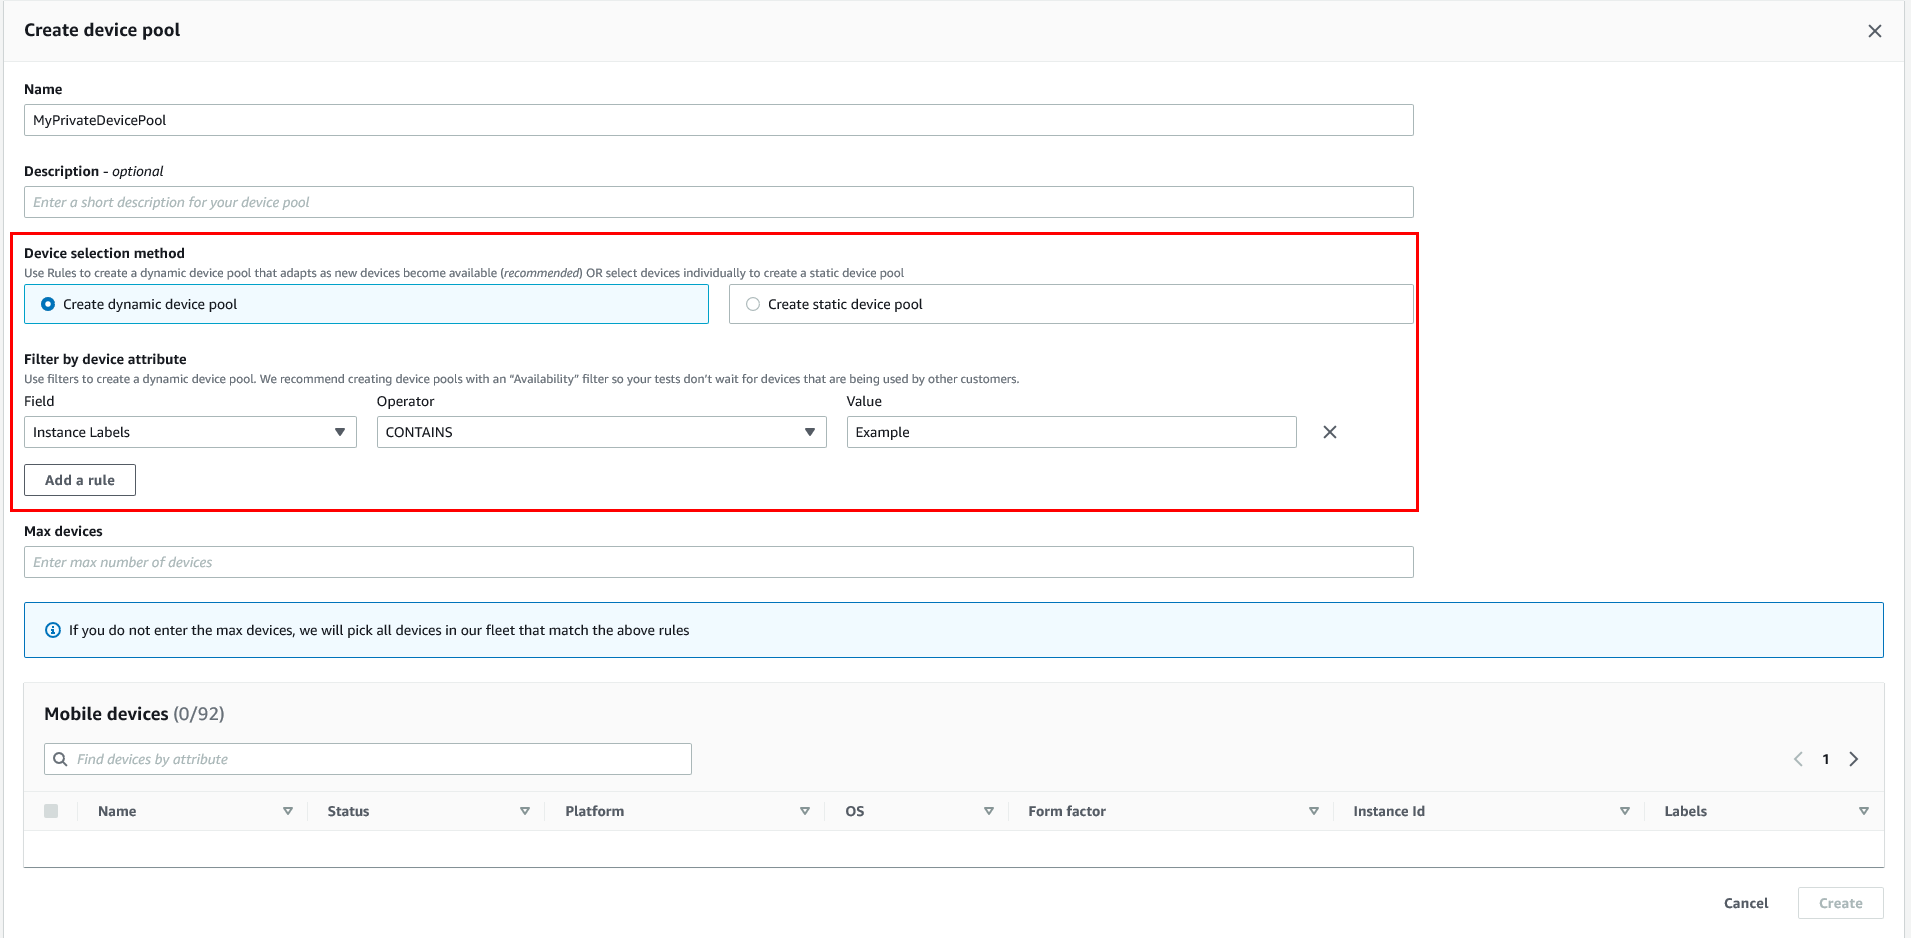Open the Name column filter icon
The height and width of the screenshot is (938, 1911).
288,811
